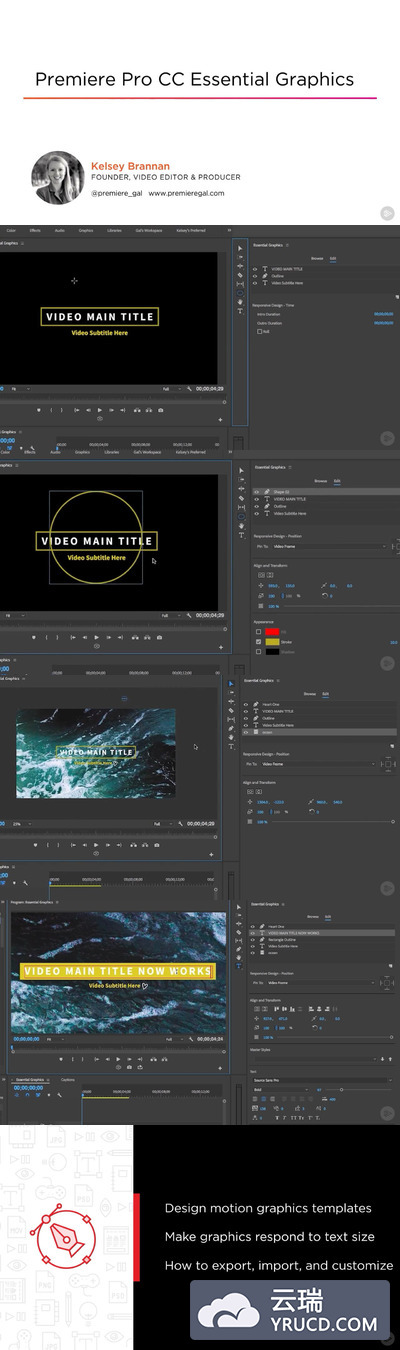Click Export Frame camera icon in the topmost monitor
Viewport: 400px width, 1350px height.
(x=160, y=410)
